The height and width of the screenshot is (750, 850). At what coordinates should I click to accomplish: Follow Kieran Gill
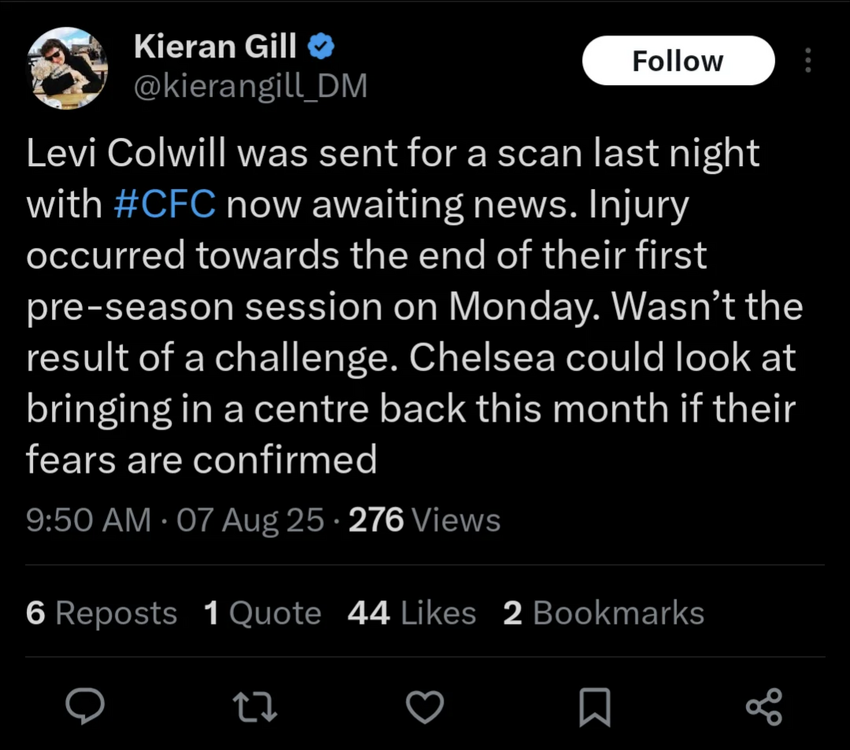678,60
